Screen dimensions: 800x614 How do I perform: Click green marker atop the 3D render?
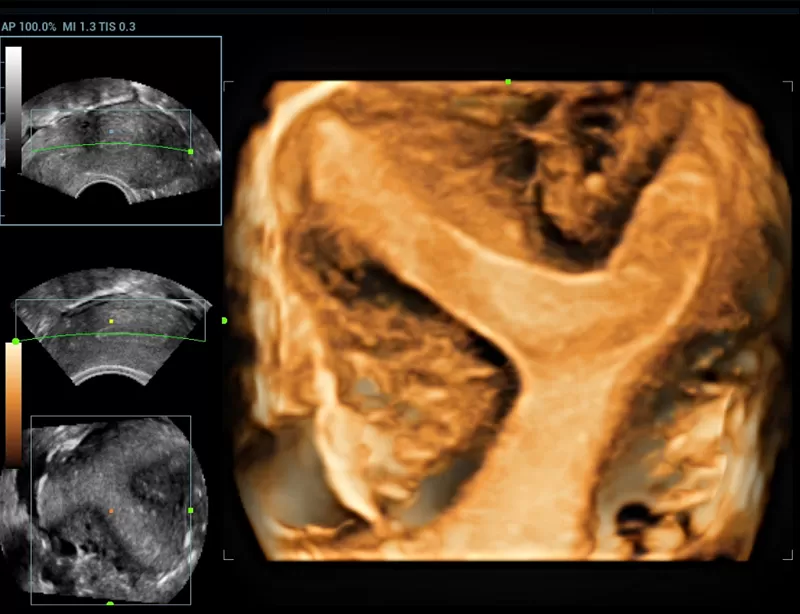(x=508, y=82)
